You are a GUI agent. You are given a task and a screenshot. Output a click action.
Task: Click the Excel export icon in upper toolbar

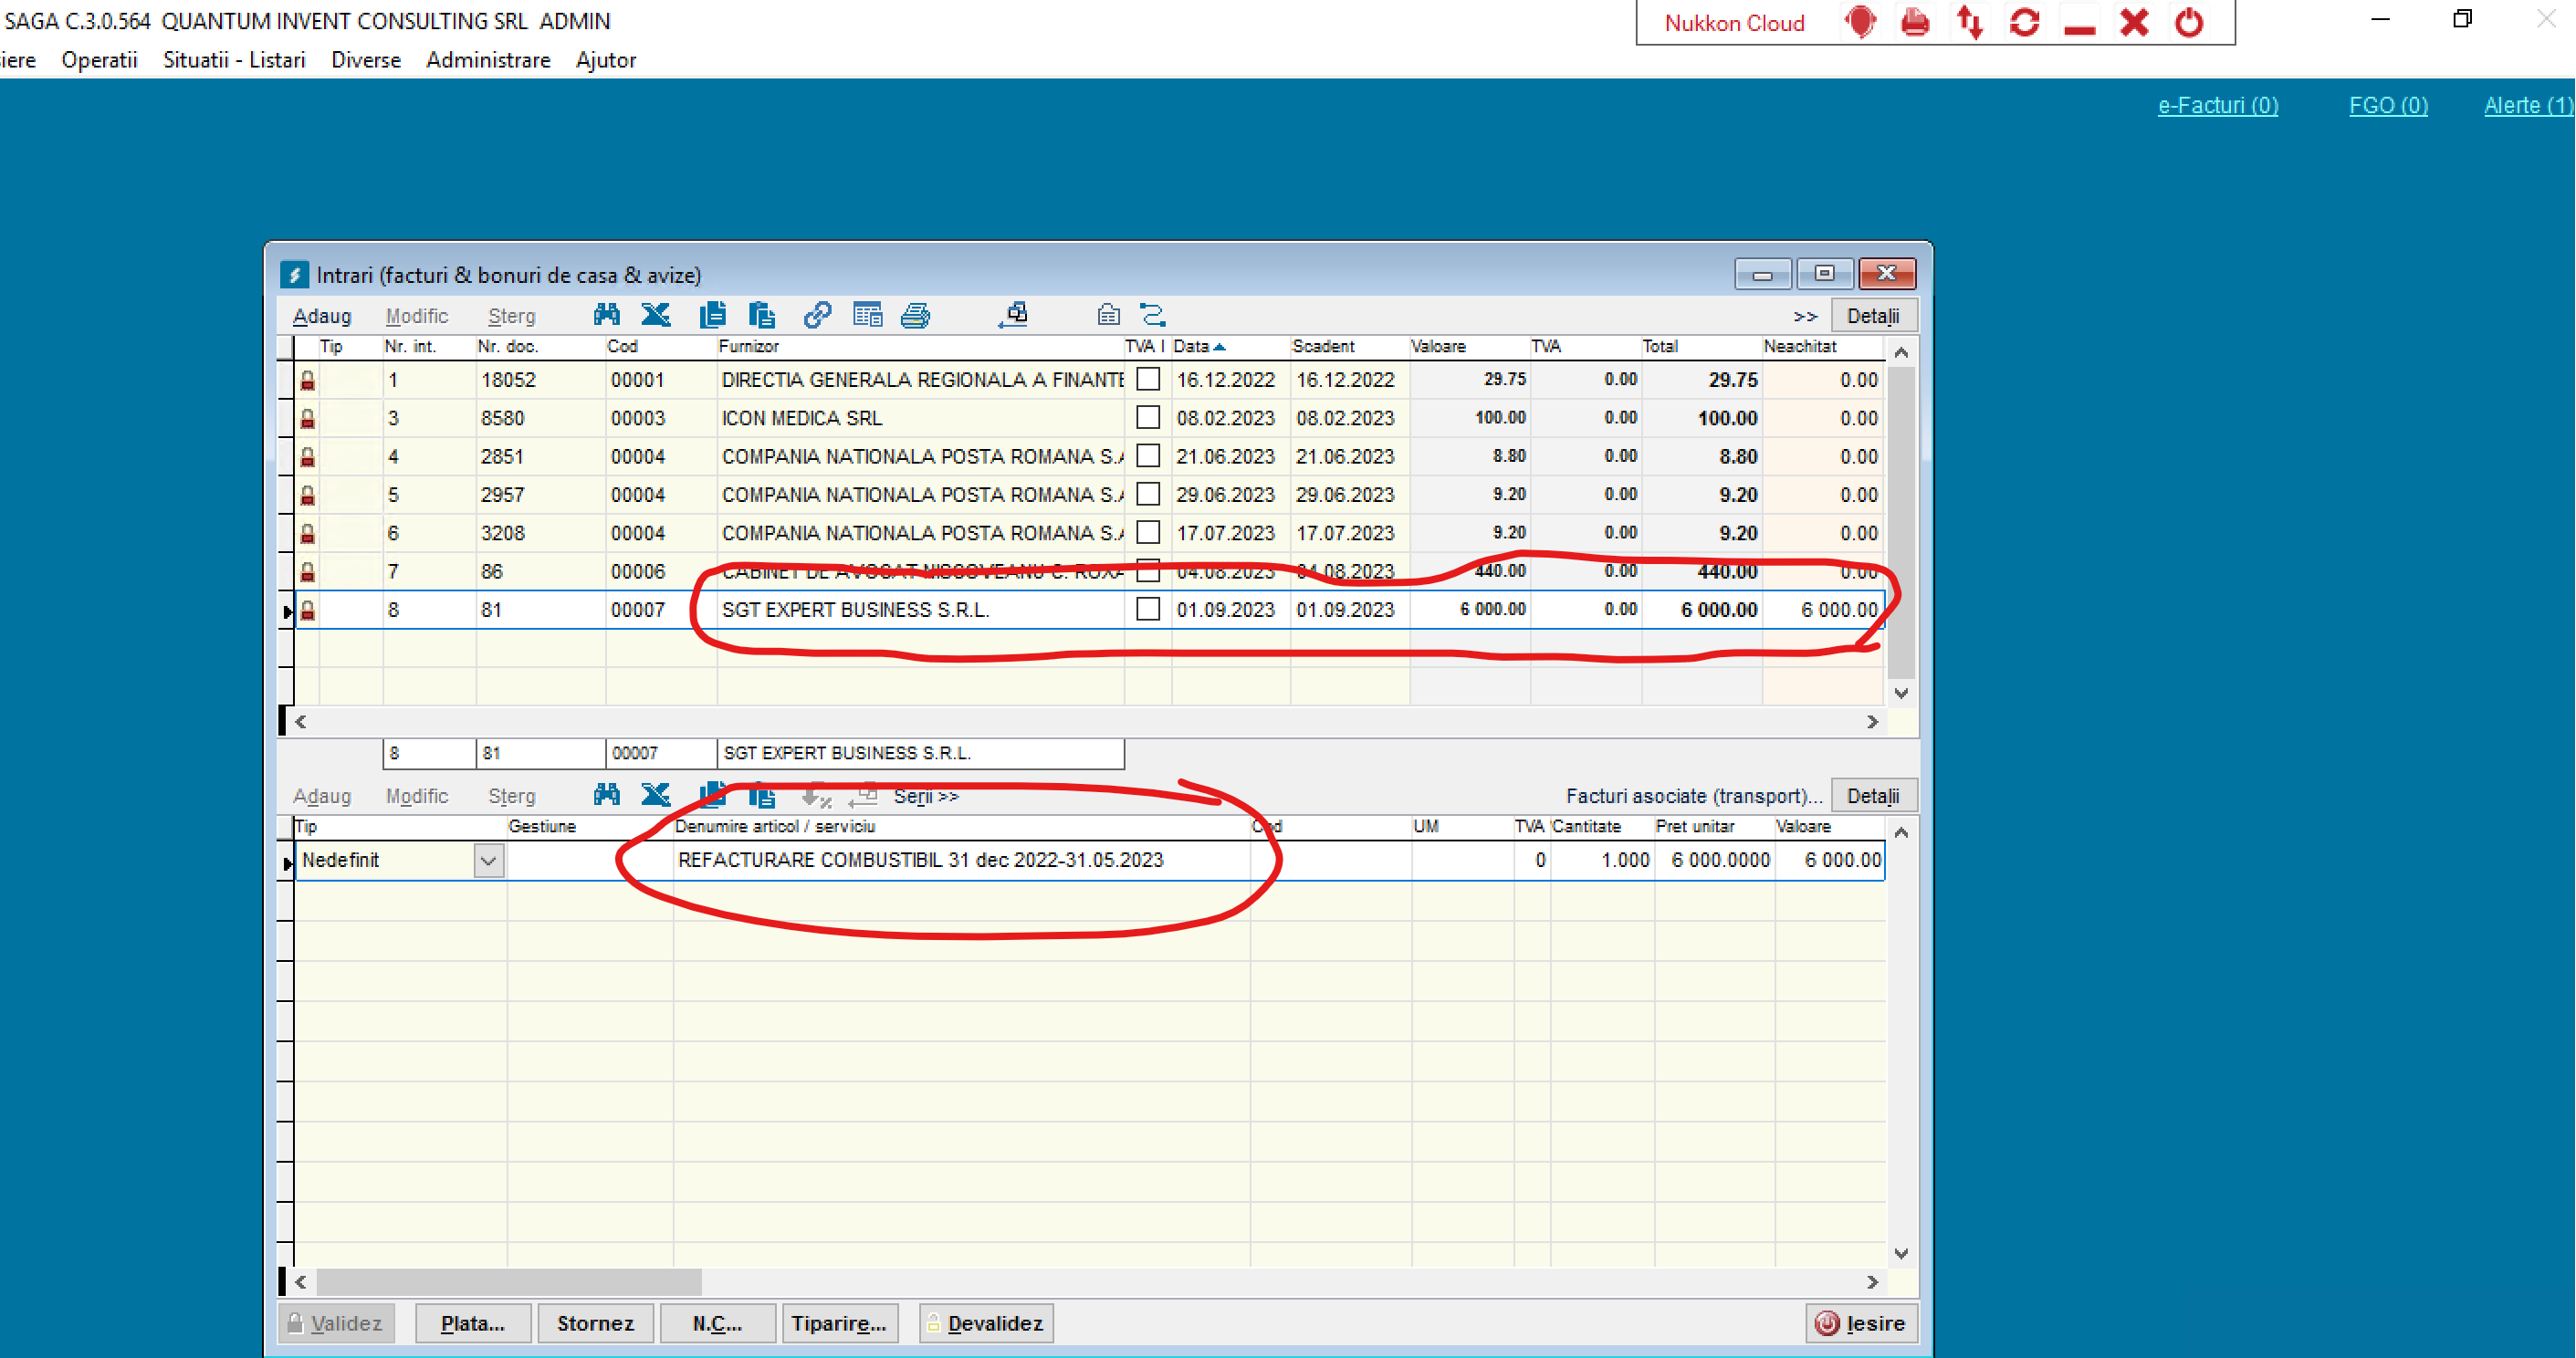coord(656,315)
